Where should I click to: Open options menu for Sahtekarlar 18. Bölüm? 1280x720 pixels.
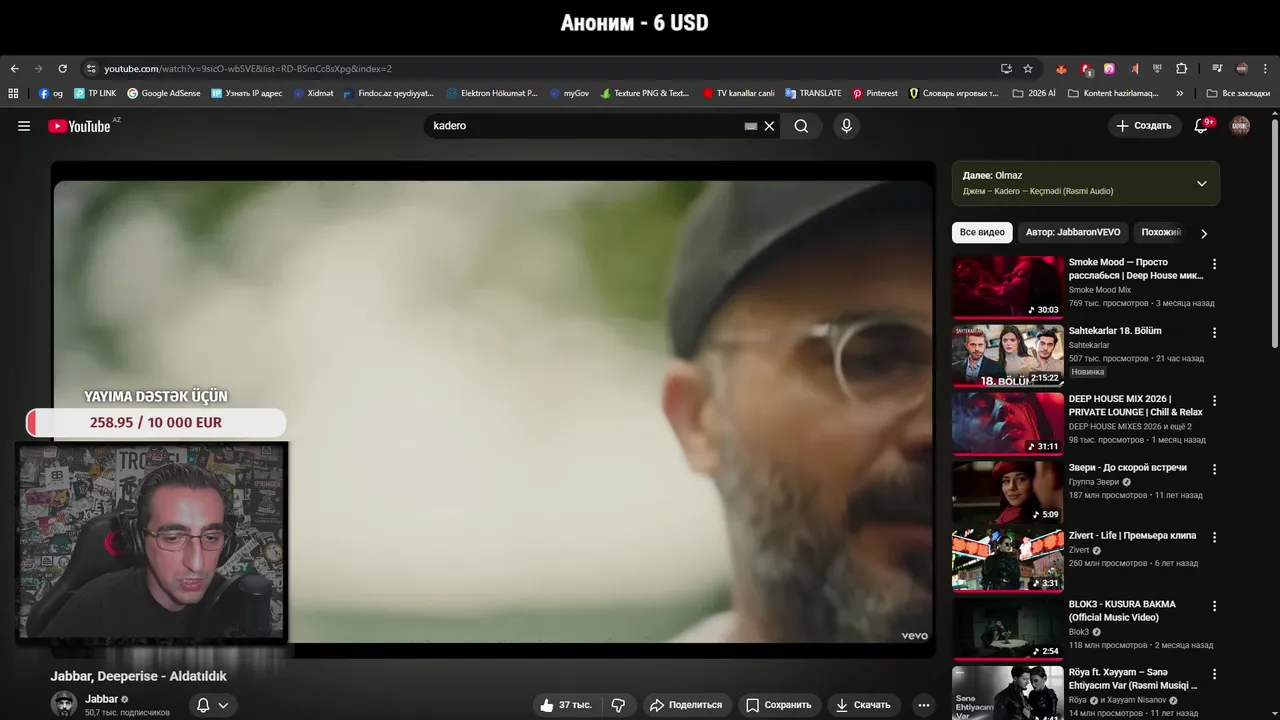pyautogui.click(x=1215, y=332)
